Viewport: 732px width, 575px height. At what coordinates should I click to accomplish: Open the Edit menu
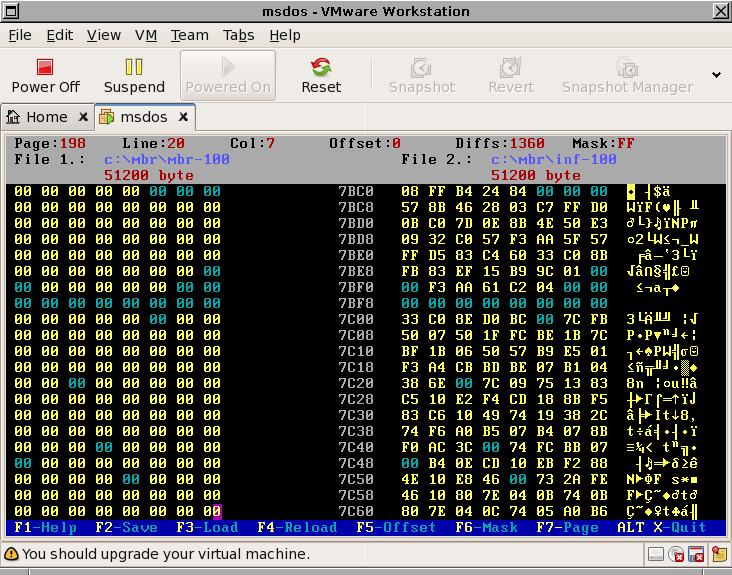tap(60, 35)
